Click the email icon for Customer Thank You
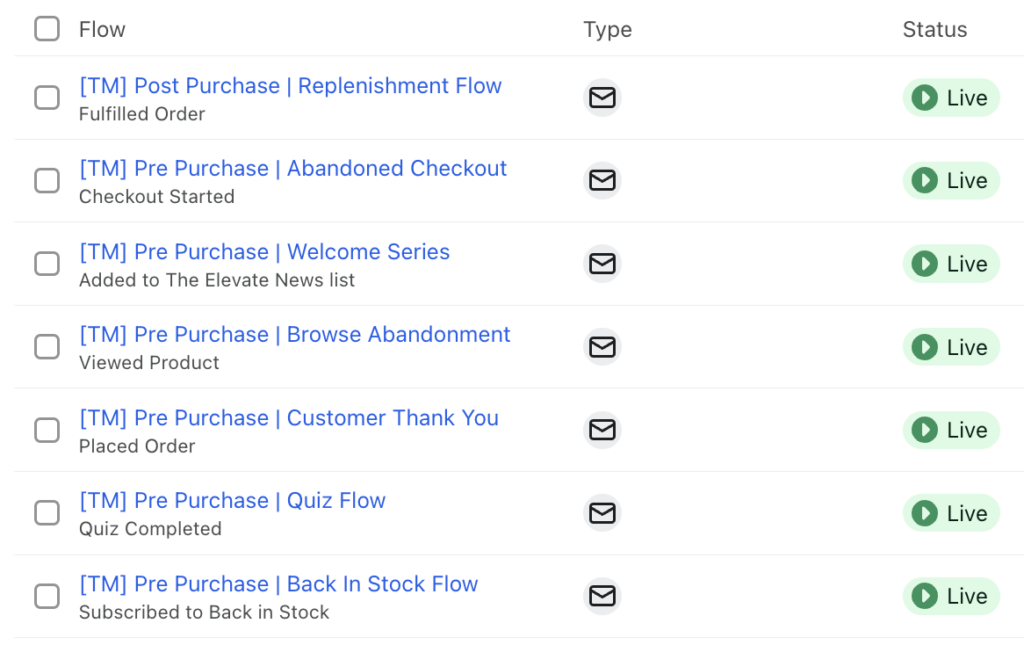Viewport: 1024px width, 645px height. click(x=602, y=430)
